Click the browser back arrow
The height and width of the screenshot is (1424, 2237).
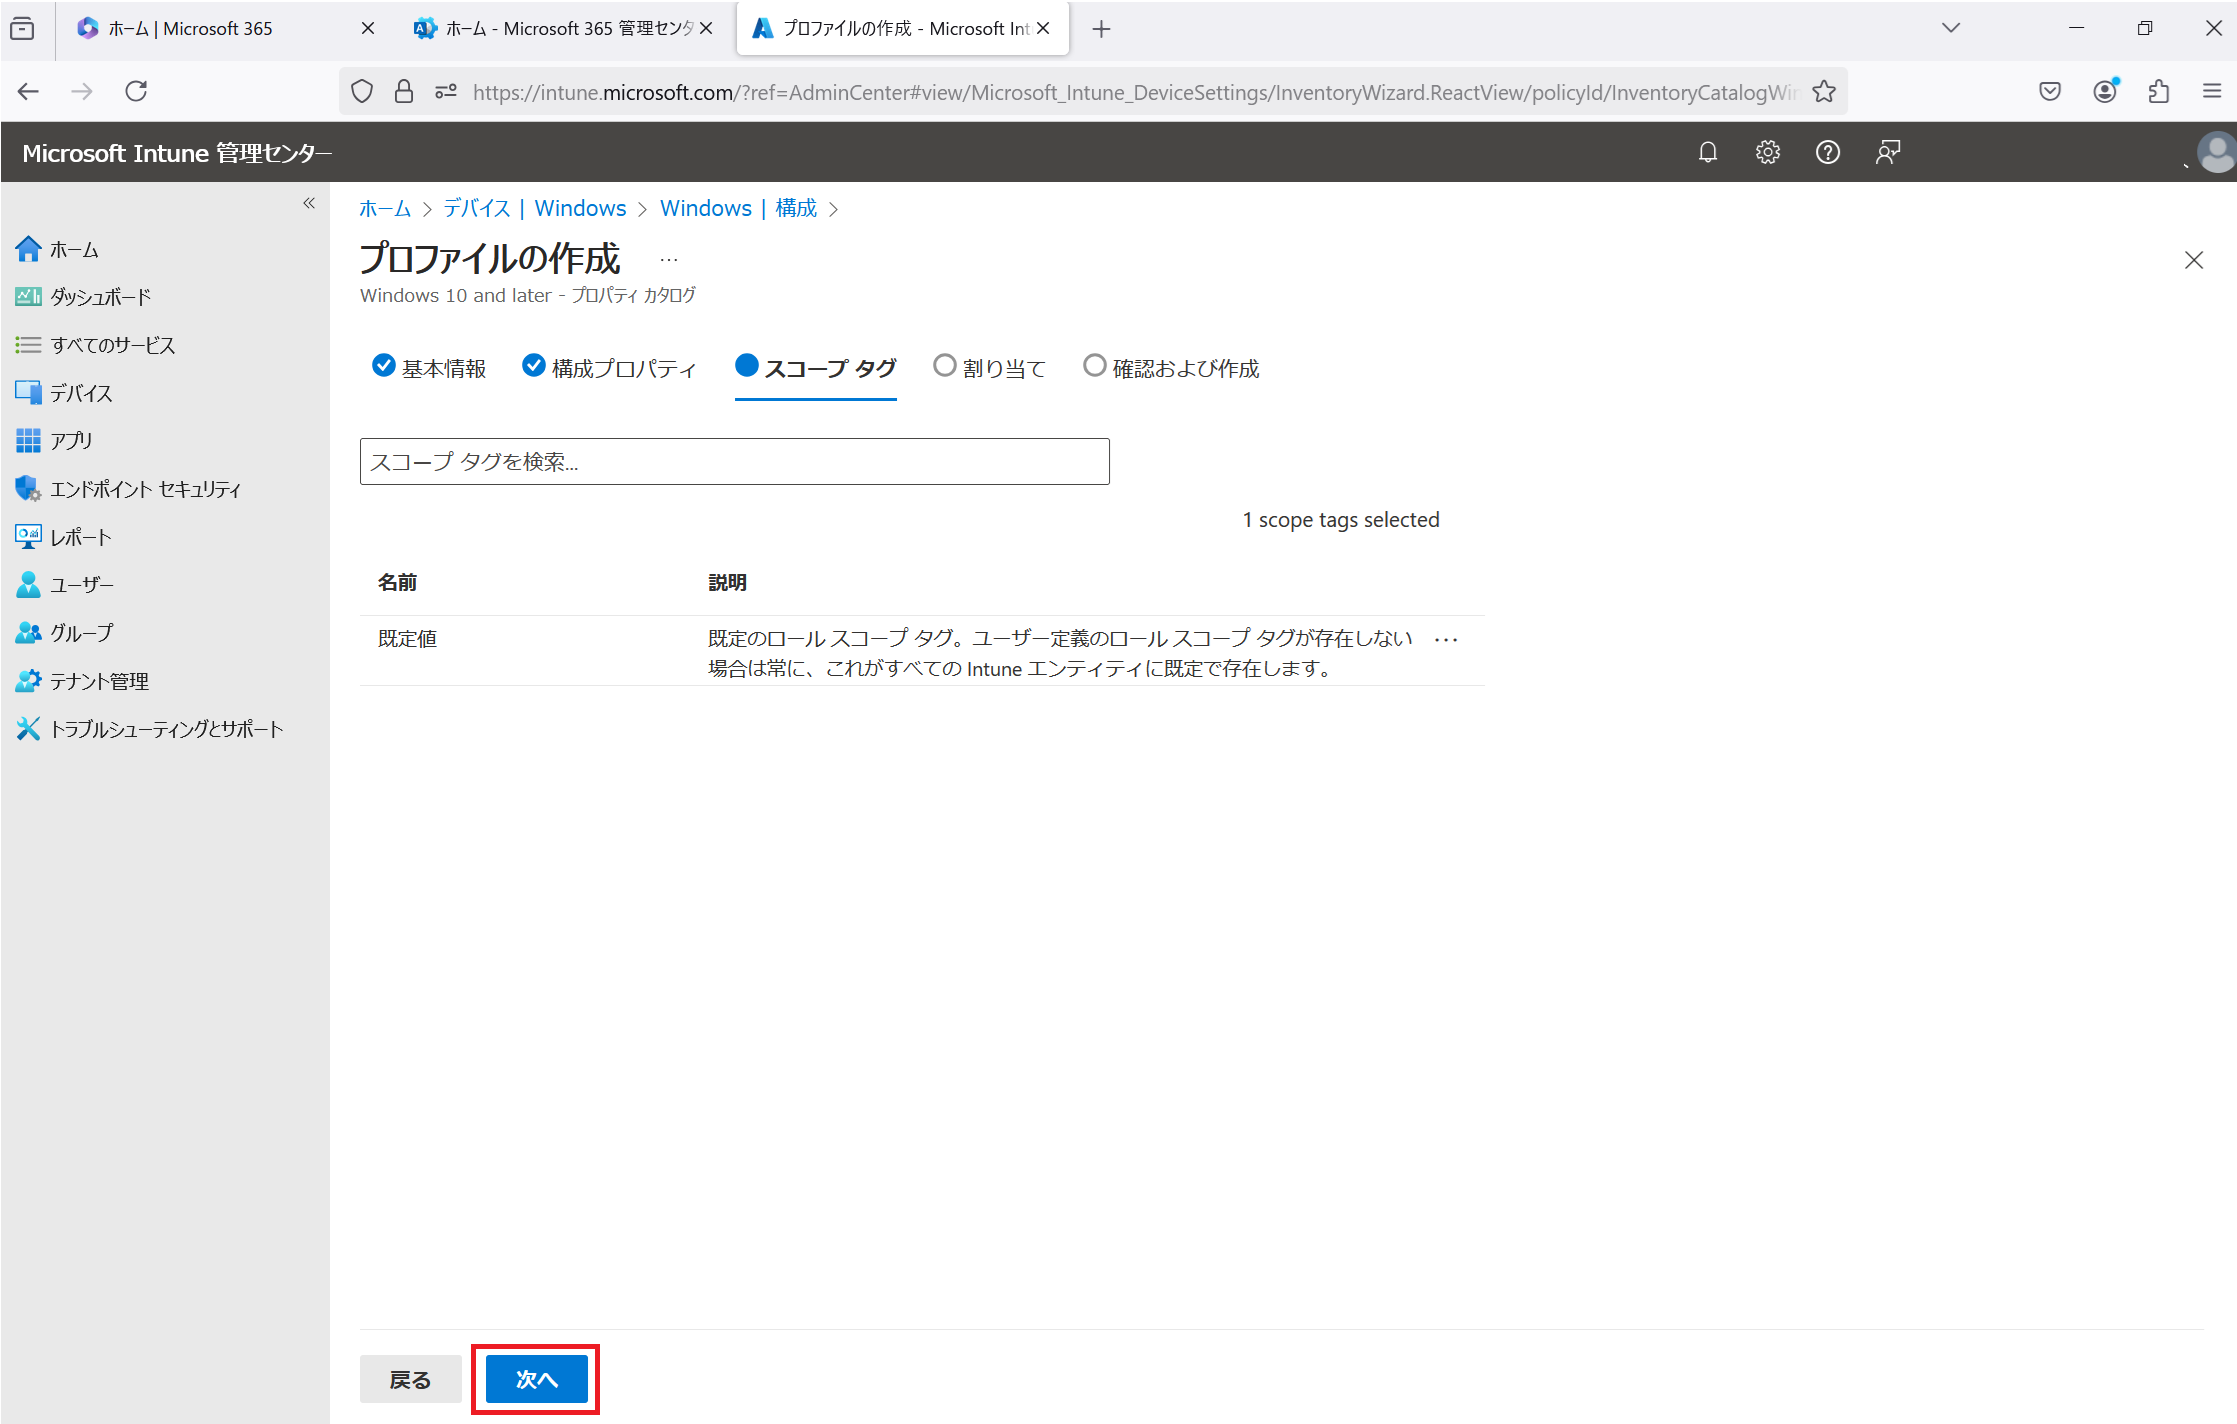point(28,92)
